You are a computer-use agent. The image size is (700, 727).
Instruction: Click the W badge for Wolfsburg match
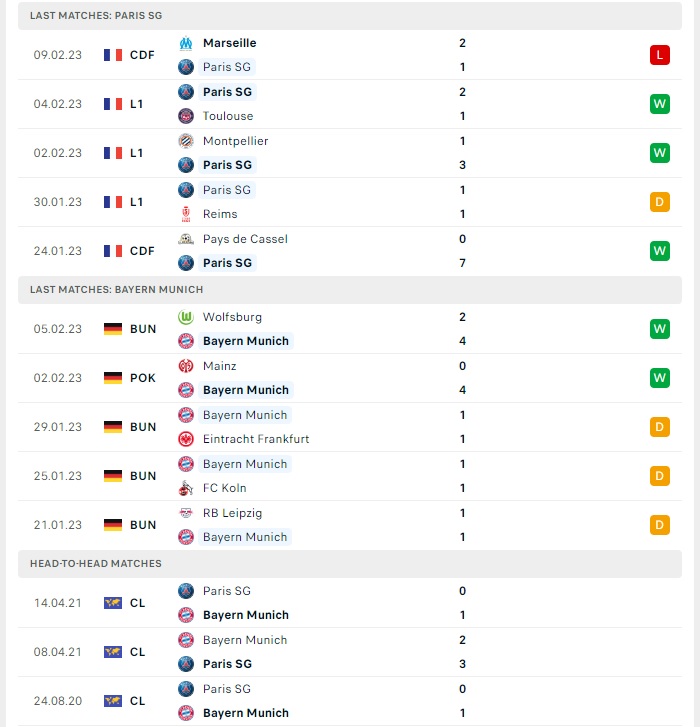click(660, 329)
